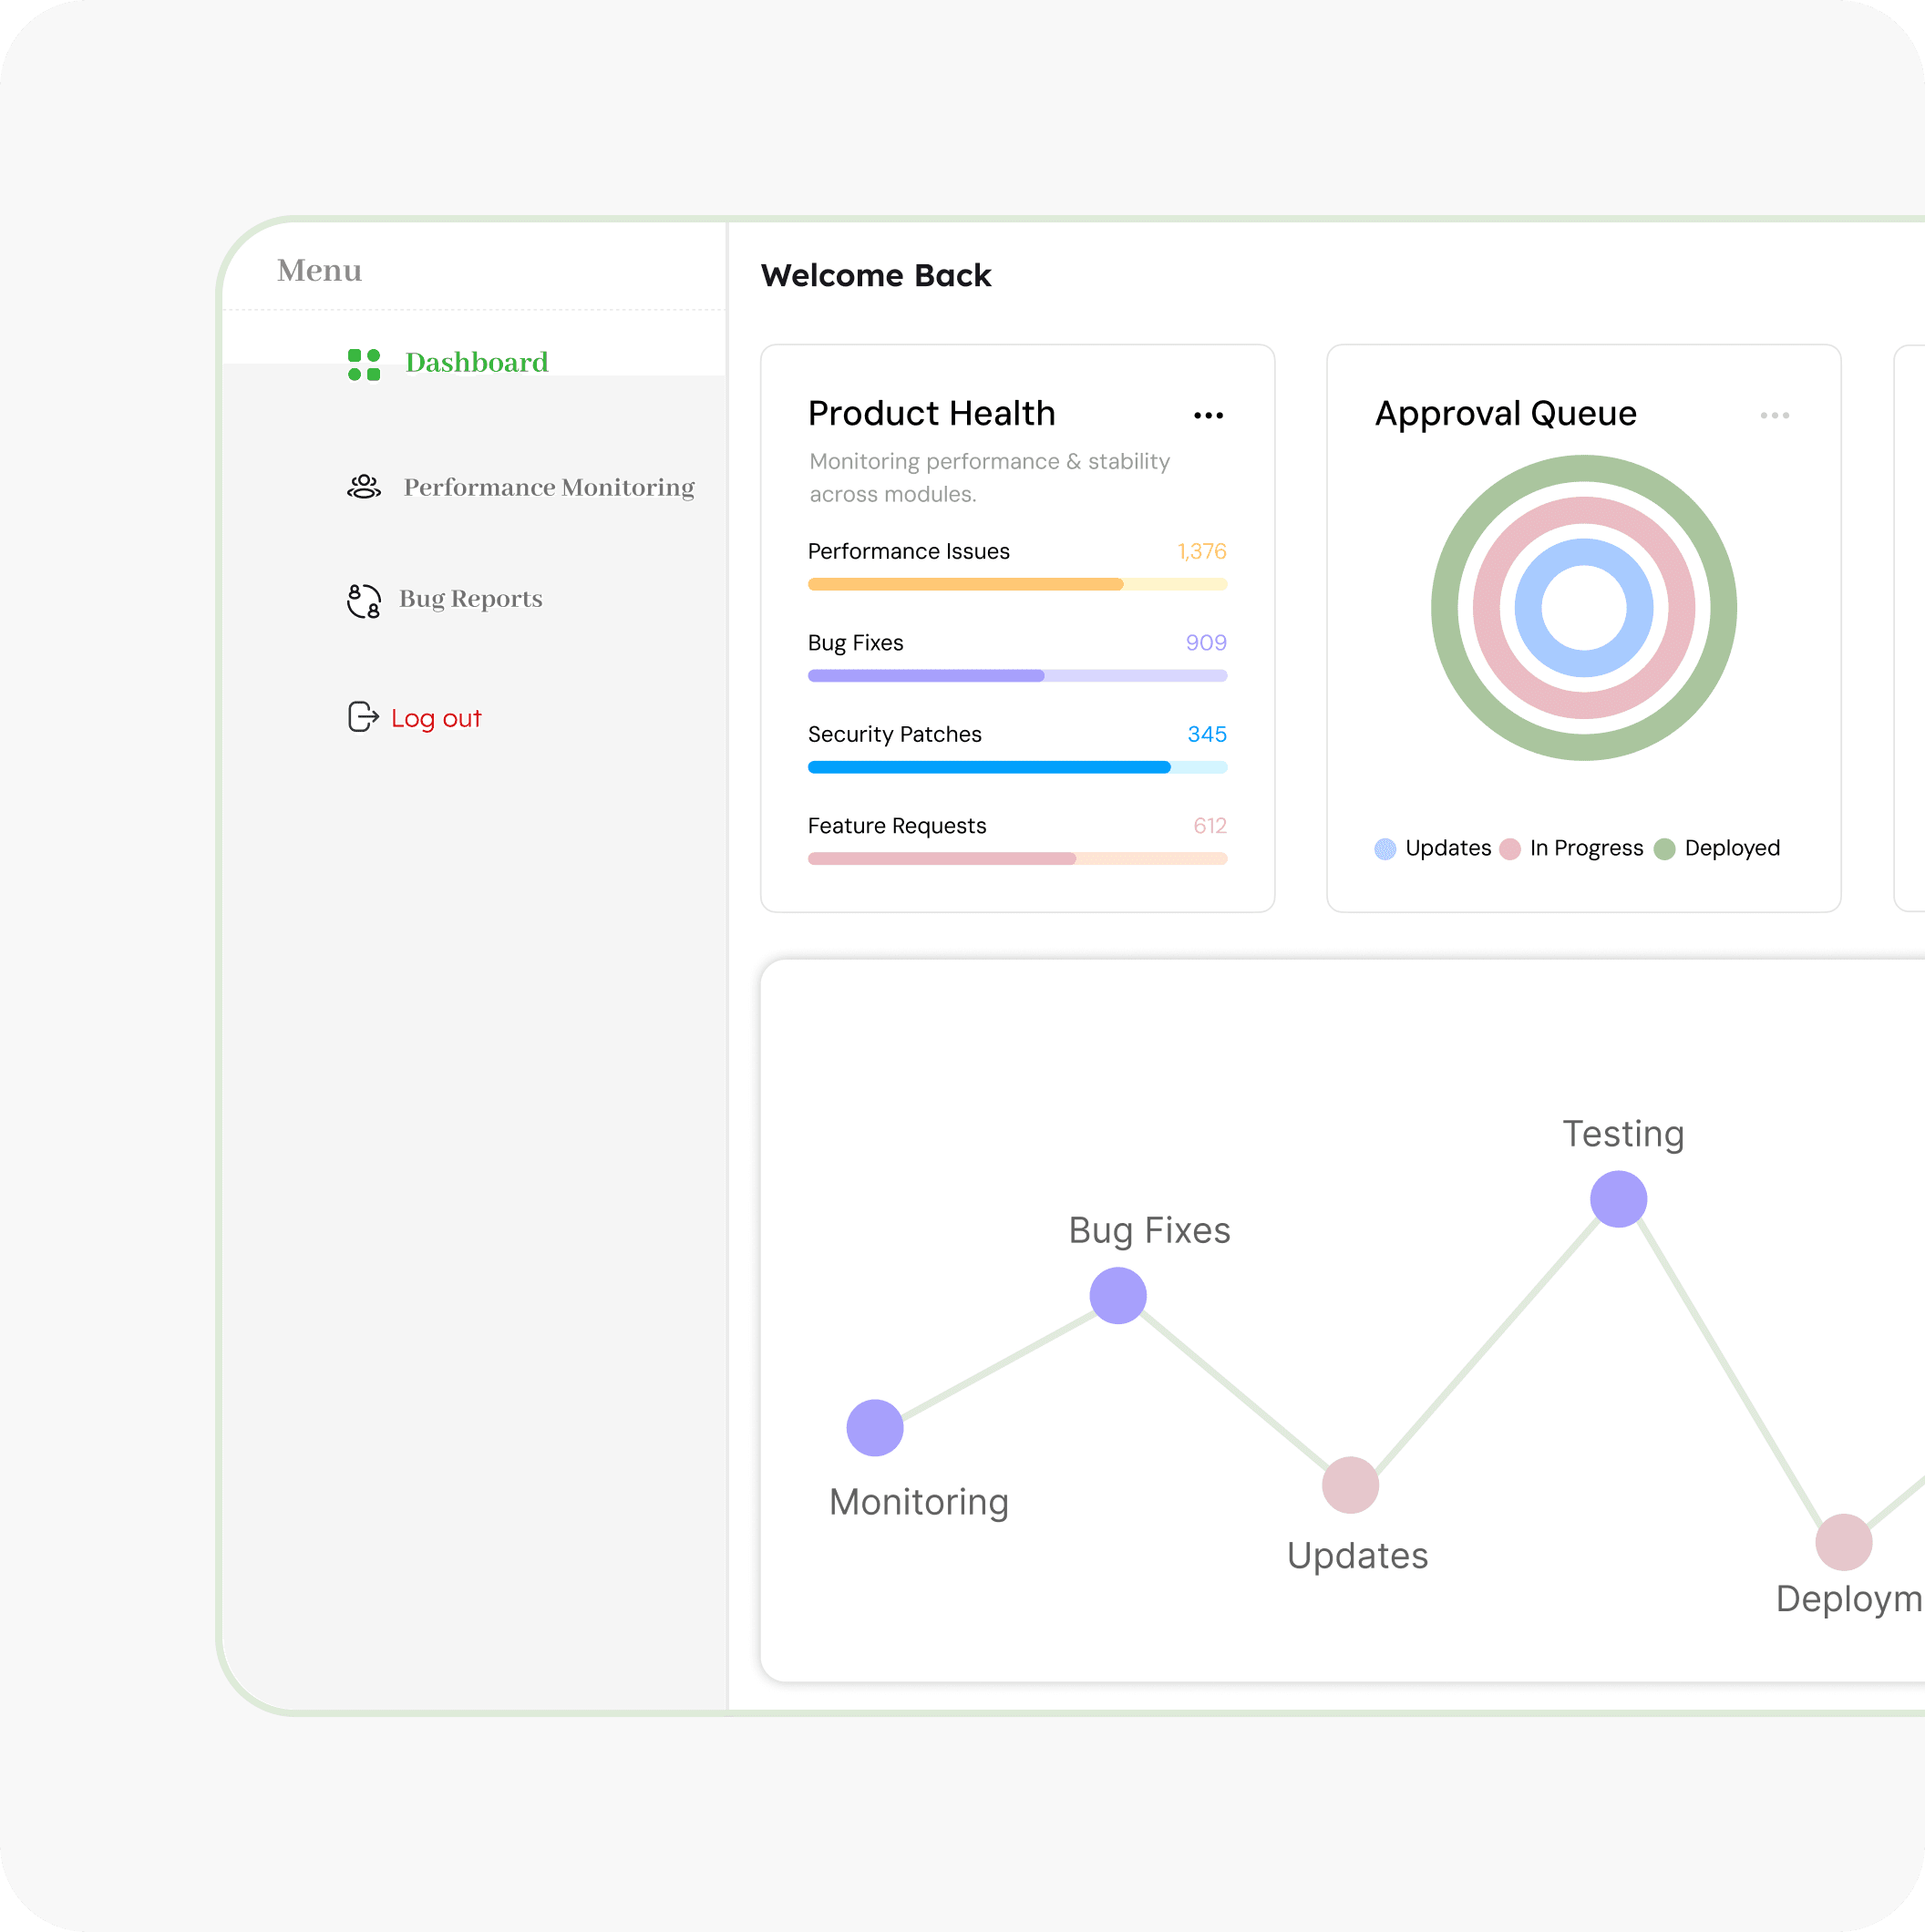1925x1932 pixels.
Task: Select Dashboard in the sidebar menu
Action: click(x=476, y=362)
